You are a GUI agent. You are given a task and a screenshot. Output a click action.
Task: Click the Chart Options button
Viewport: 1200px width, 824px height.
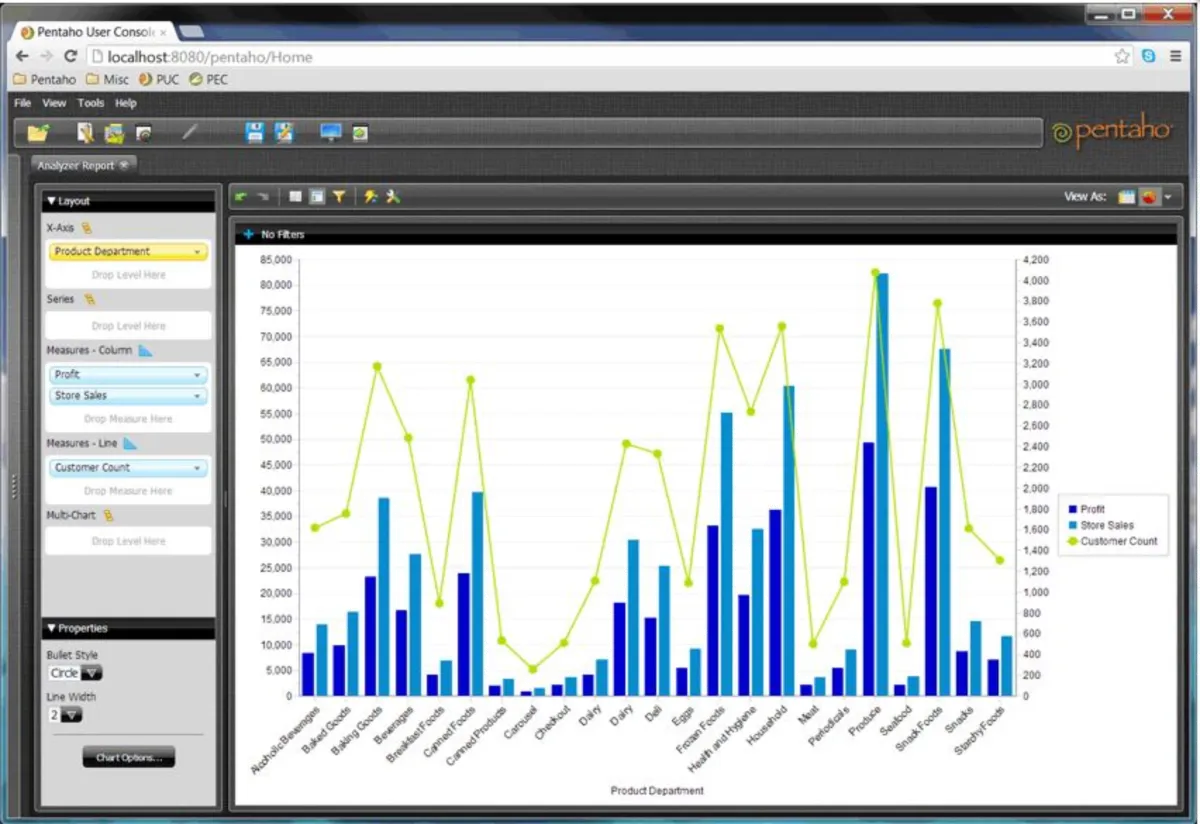coord(129,758)
